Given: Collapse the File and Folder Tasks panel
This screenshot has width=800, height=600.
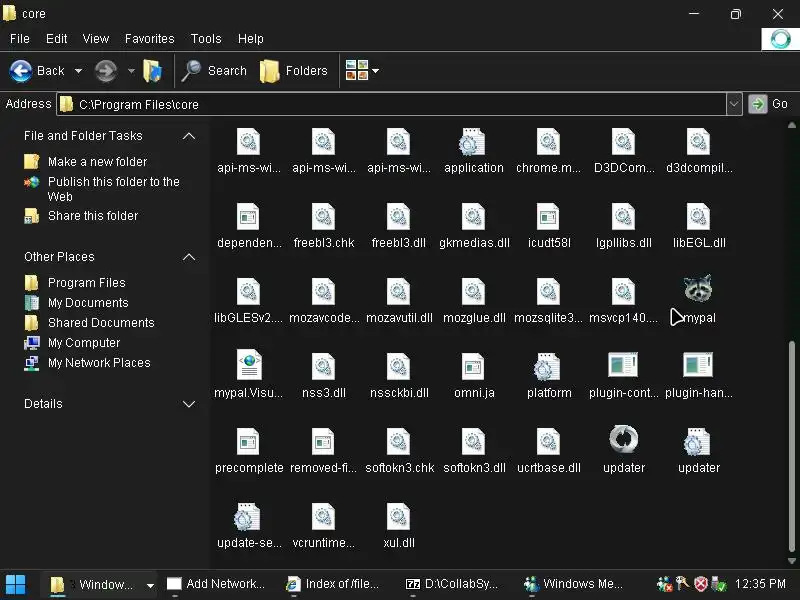Looking at the screenshot, I should (189, 136).
